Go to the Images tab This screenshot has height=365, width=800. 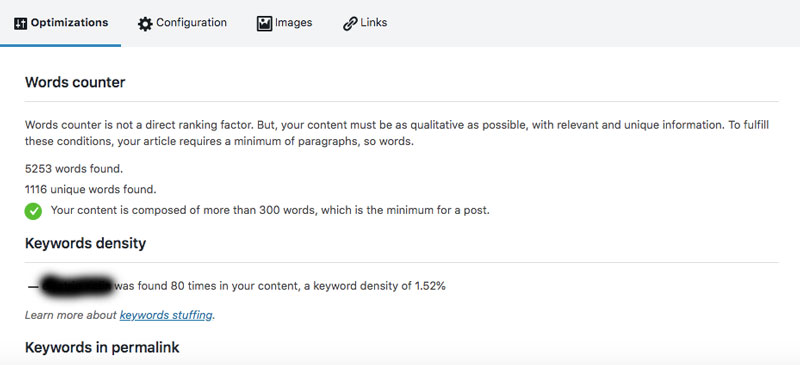click(x=285, y=23)
